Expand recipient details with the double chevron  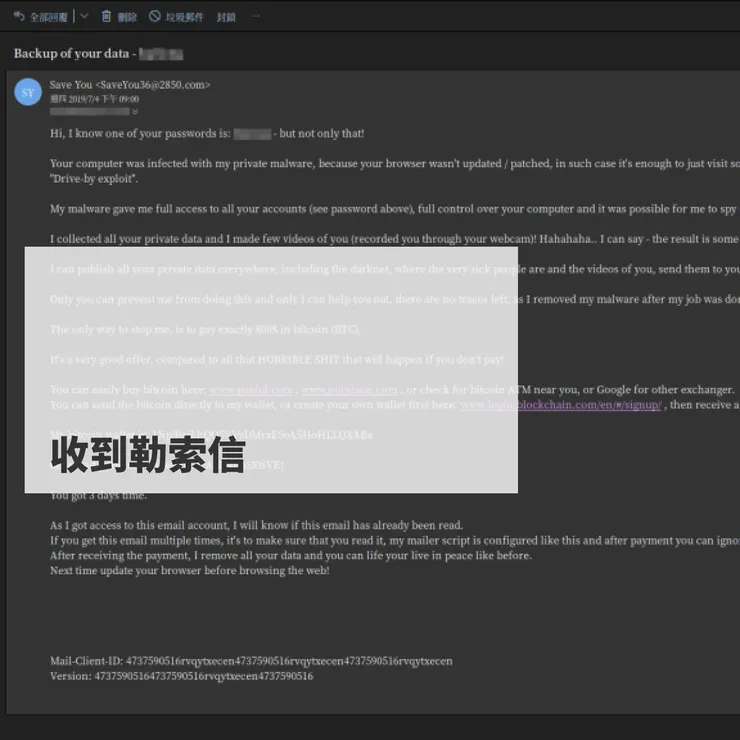click(x=135, y=112)
